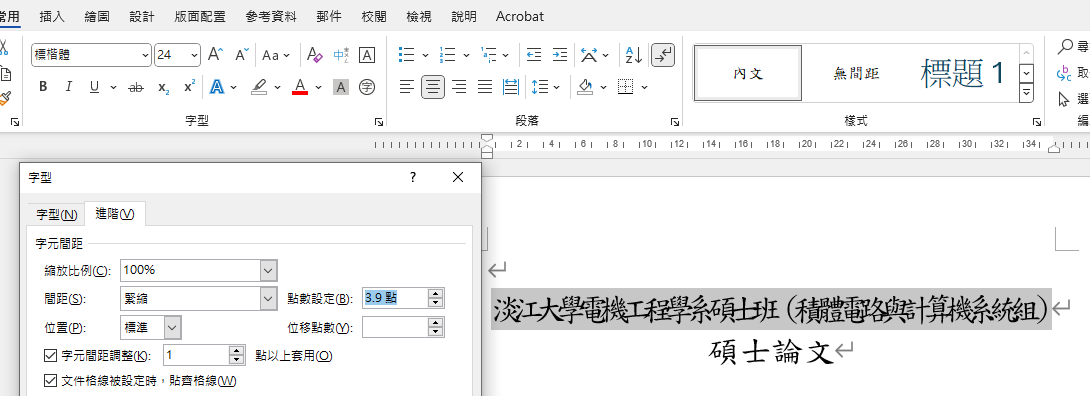
Task: Expand font color dropdown arrow
Action: 318,88
